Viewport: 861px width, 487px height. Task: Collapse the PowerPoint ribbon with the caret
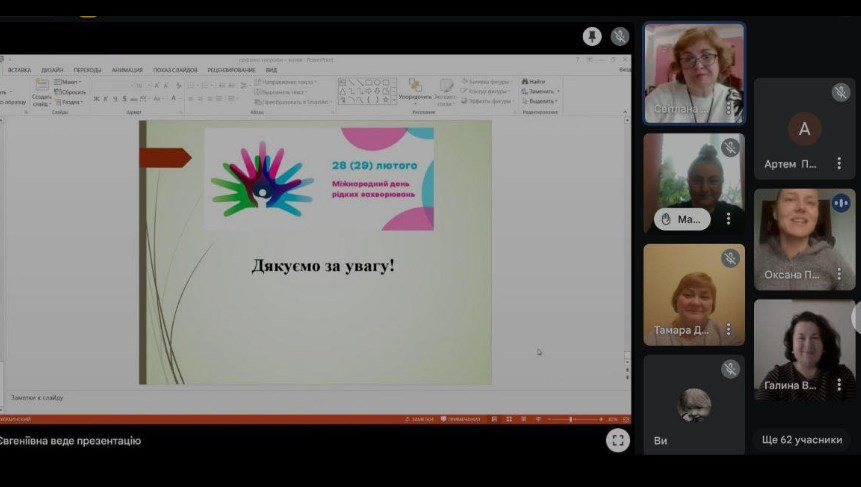tap(625, 112)
